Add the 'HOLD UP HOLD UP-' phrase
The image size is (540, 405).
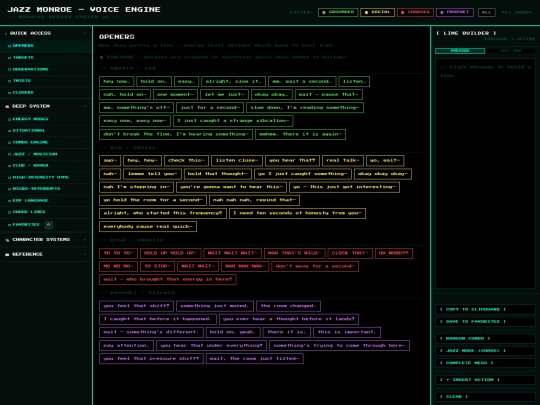point(170,253)
